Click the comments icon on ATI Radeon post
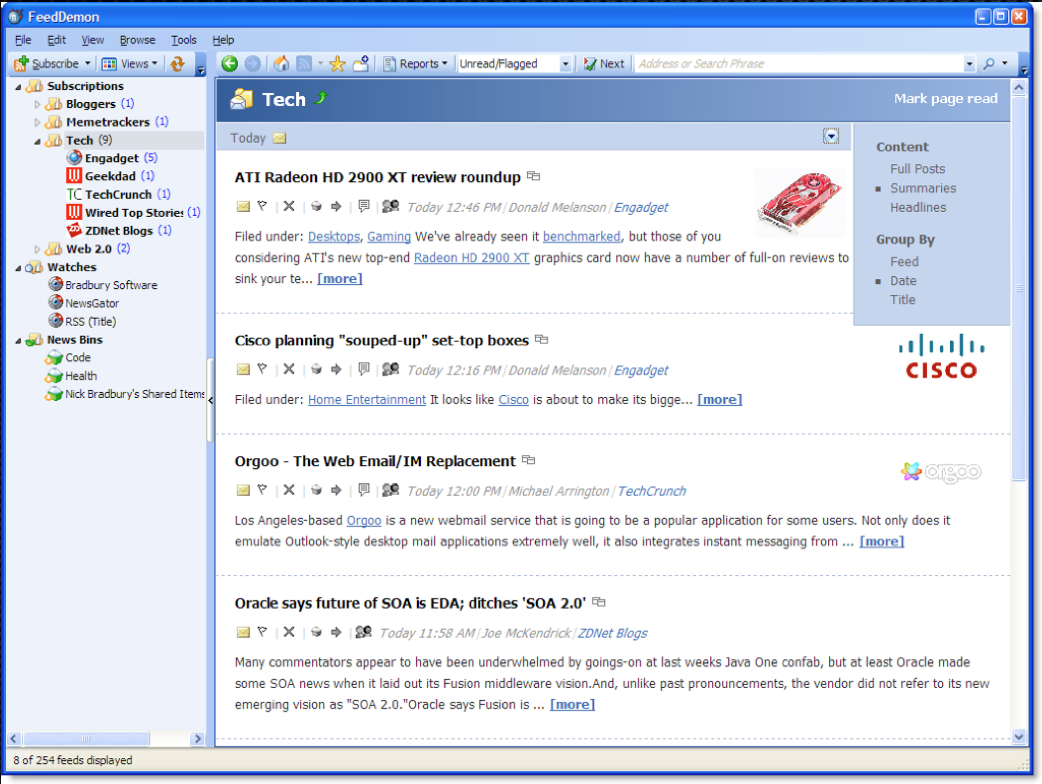This screenshot has height=784, width=1042. click(364, 207)
